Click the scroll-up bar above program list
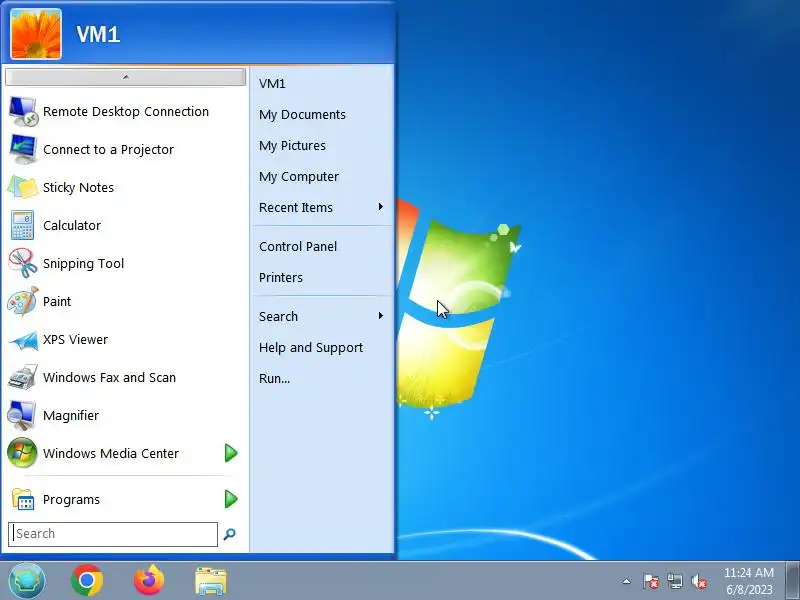 pos(126,77)
